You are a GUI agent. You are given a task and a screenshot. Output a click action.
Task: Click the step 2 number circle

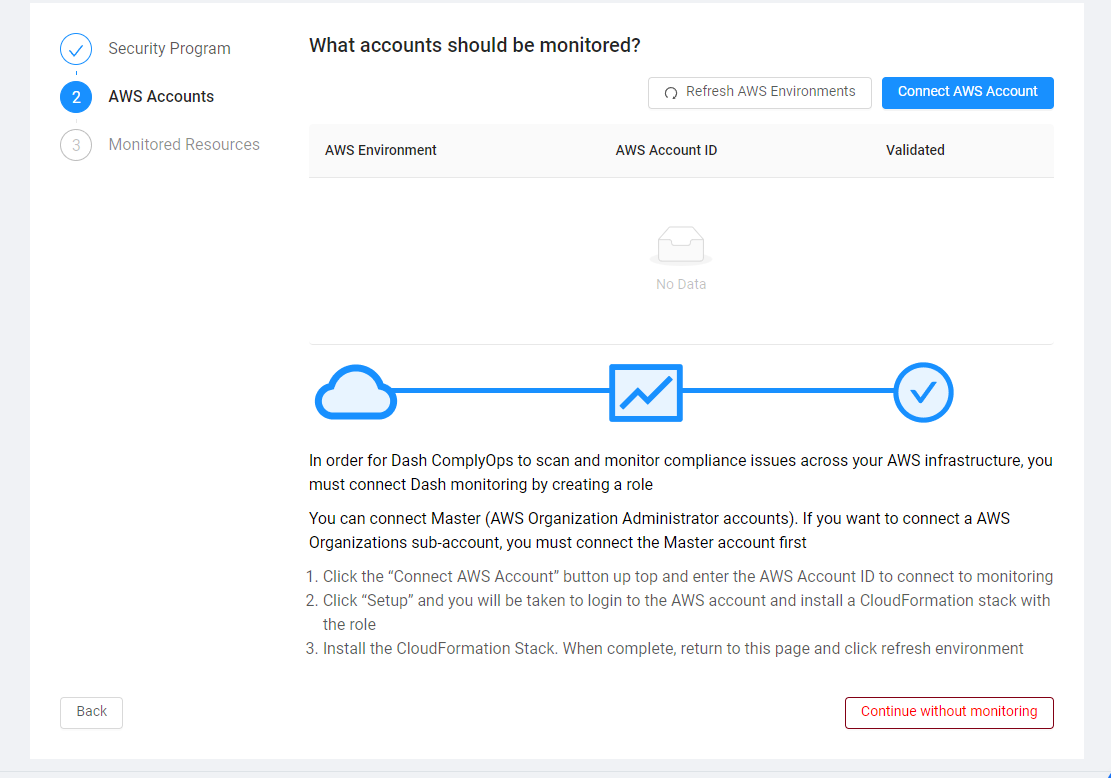(x=76, y=97)
